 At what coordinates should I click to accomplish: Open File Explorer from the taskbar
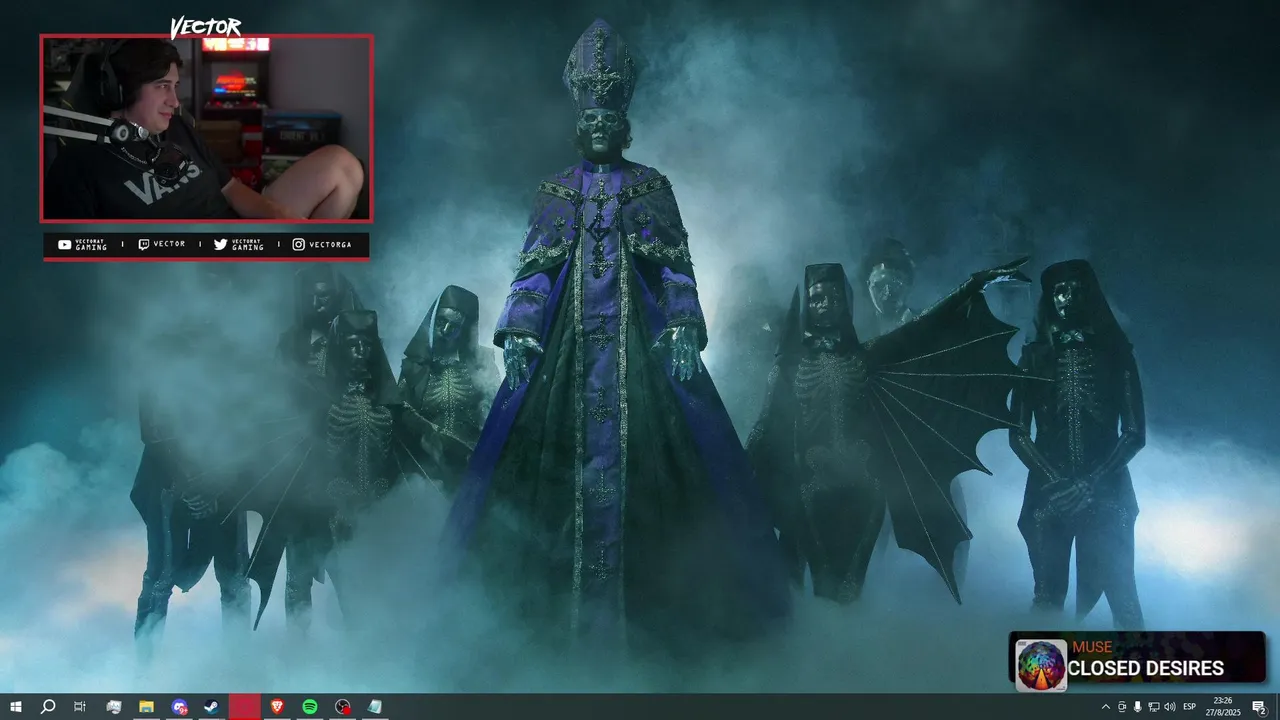(x=146, y=707)
